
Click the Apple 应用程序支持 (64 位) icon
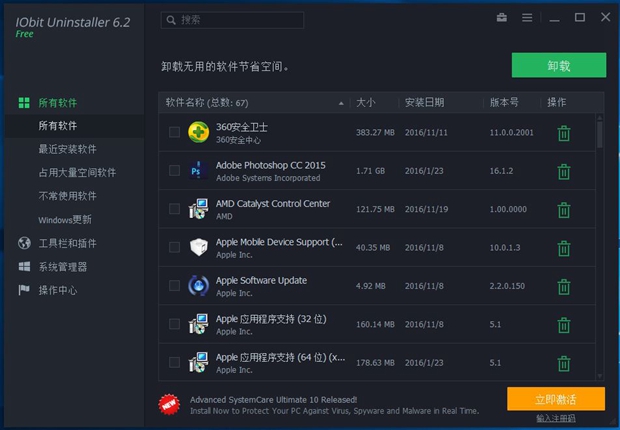(198, 362)
